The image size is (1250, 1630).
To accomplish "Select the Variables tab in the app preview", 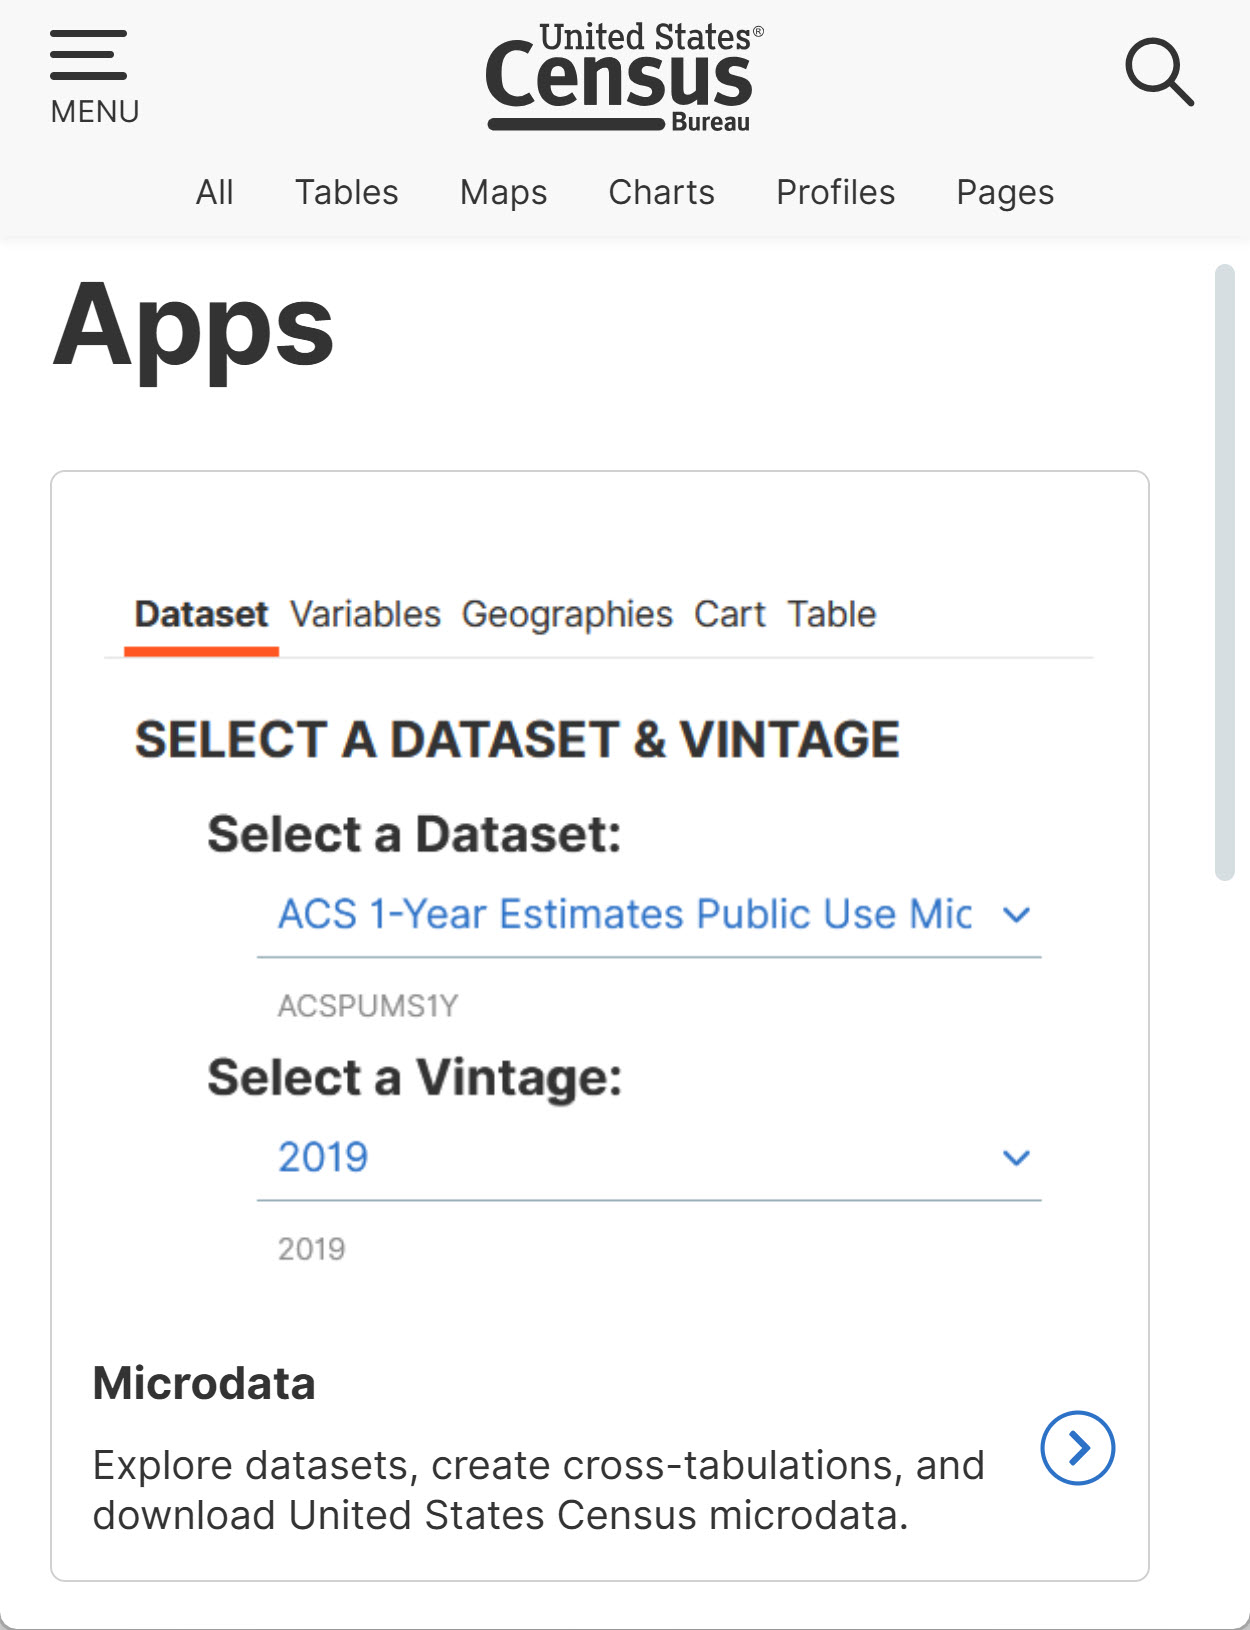I will tap(365, 614).
